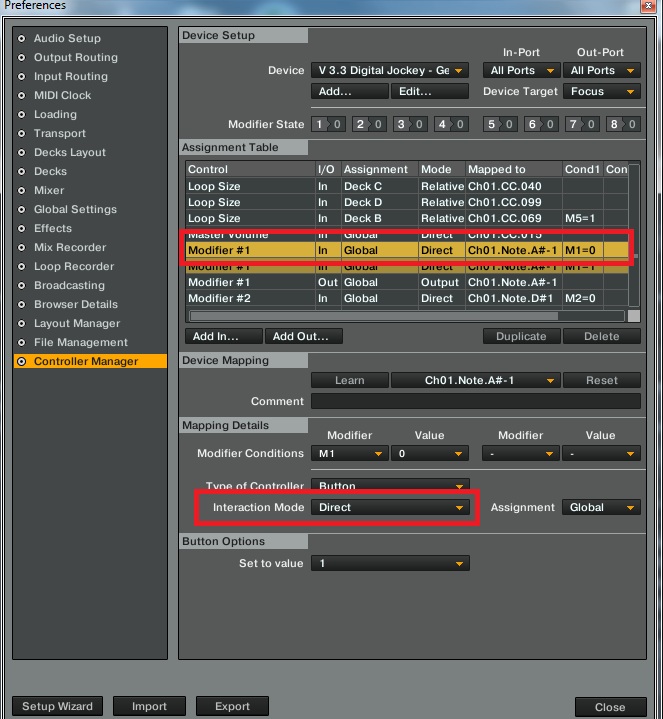Open first Modifier M1 dropdown
The height and width of the screenshot is (719, 663).
pos(350,454)
